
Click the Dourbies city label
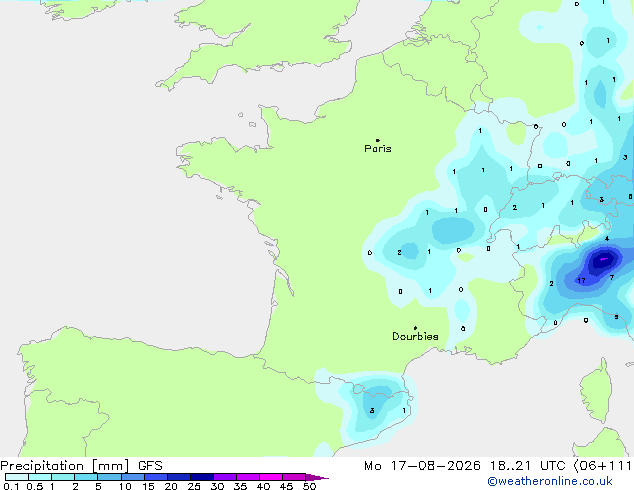(x=415, y=336)
